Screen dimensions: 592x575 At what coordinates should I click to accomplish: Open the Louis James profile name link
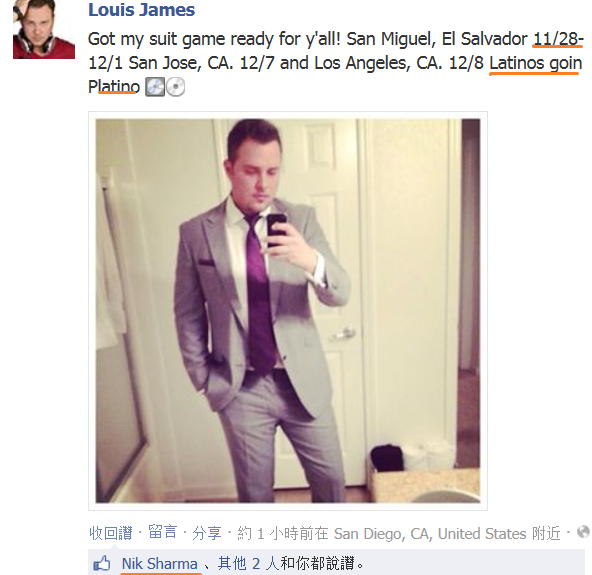click(x=142, y=10)
